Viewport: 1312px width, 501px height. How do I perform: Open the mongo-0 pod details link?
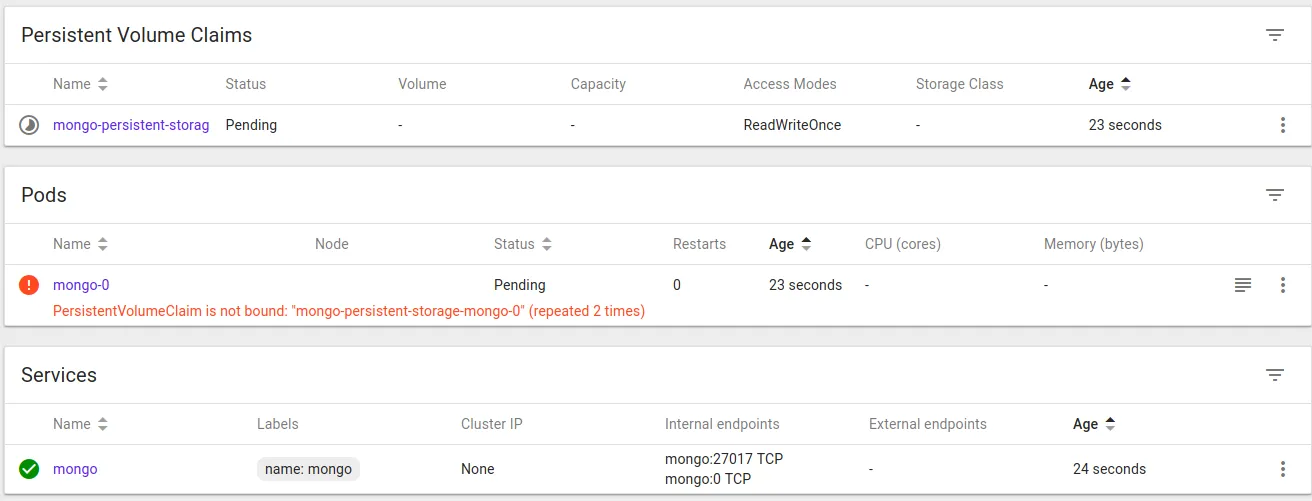(x=81, y=285)
